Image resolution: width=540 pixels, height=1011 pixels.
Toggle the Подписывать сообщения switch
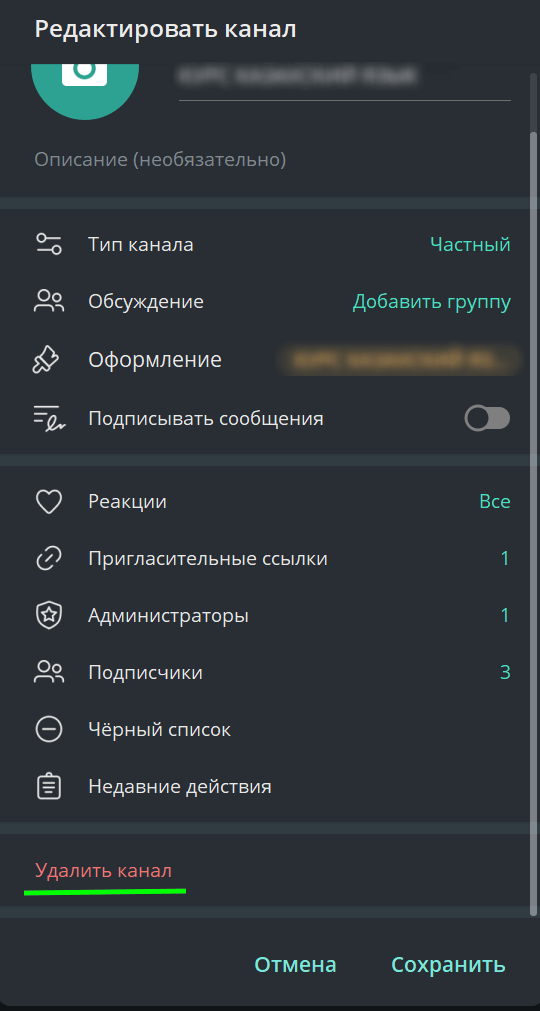tap(487, 418)
